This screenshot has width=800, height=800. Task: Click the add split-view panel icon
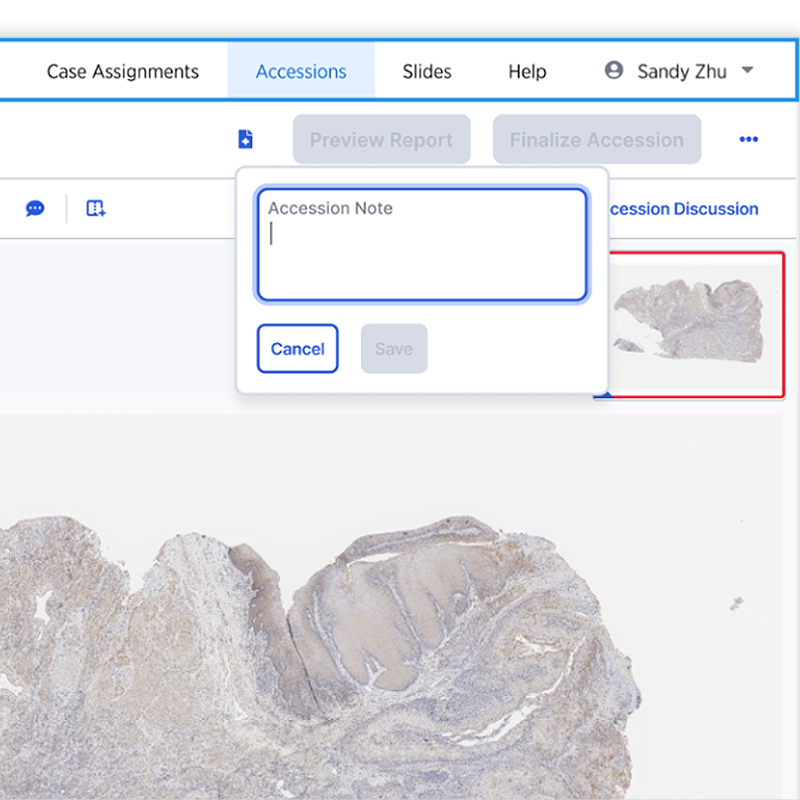coord(96,208)
